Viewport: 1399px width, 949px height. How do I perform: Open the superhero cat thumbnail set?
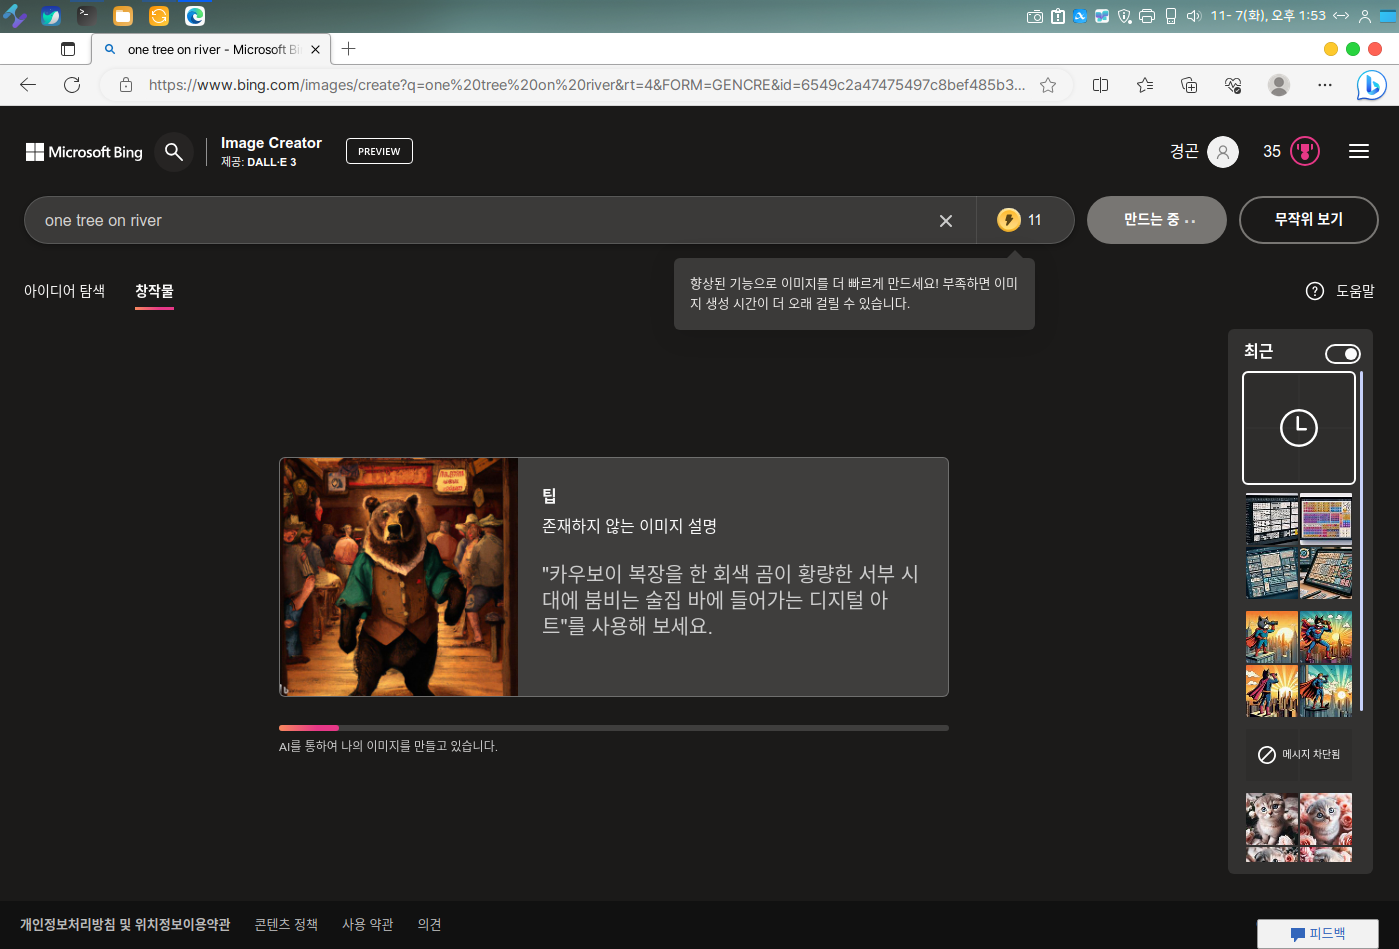(x=1298, y=664)
